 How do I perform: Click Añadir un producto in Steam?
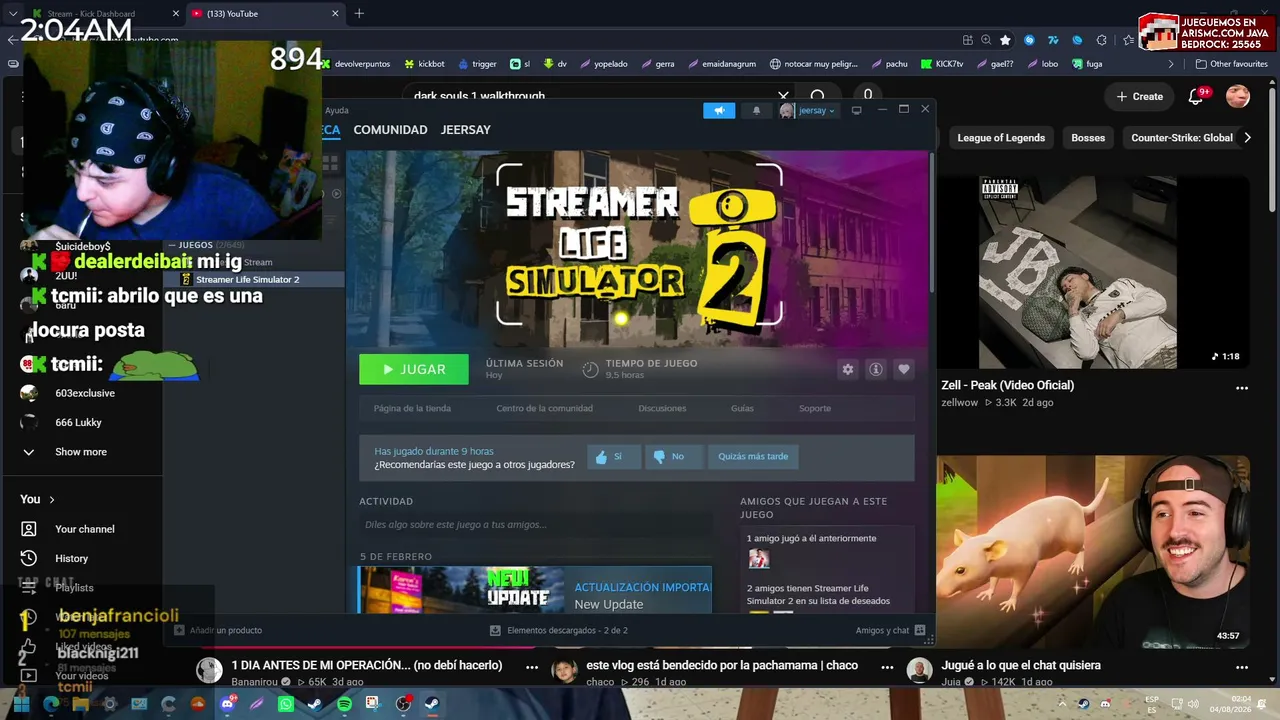click(x=218, y=630)
